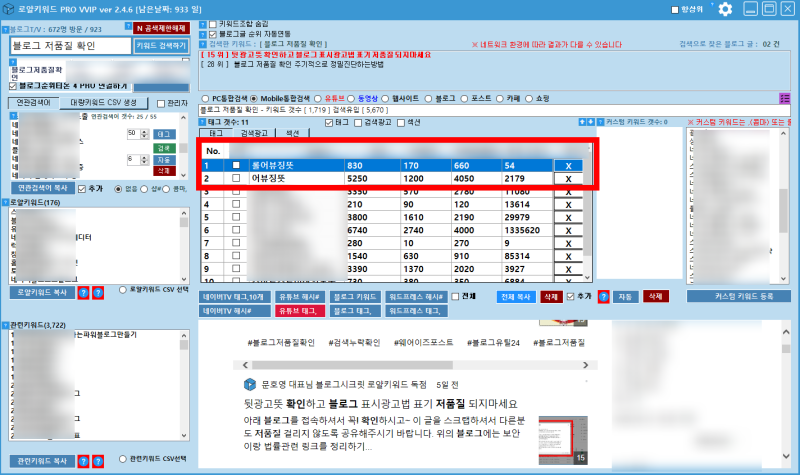Image resolution: width=800 pixels, height=475 pixels.
Task: Click help icon next to 키워드조합 숨김
Action: click(x=203, y=24)
